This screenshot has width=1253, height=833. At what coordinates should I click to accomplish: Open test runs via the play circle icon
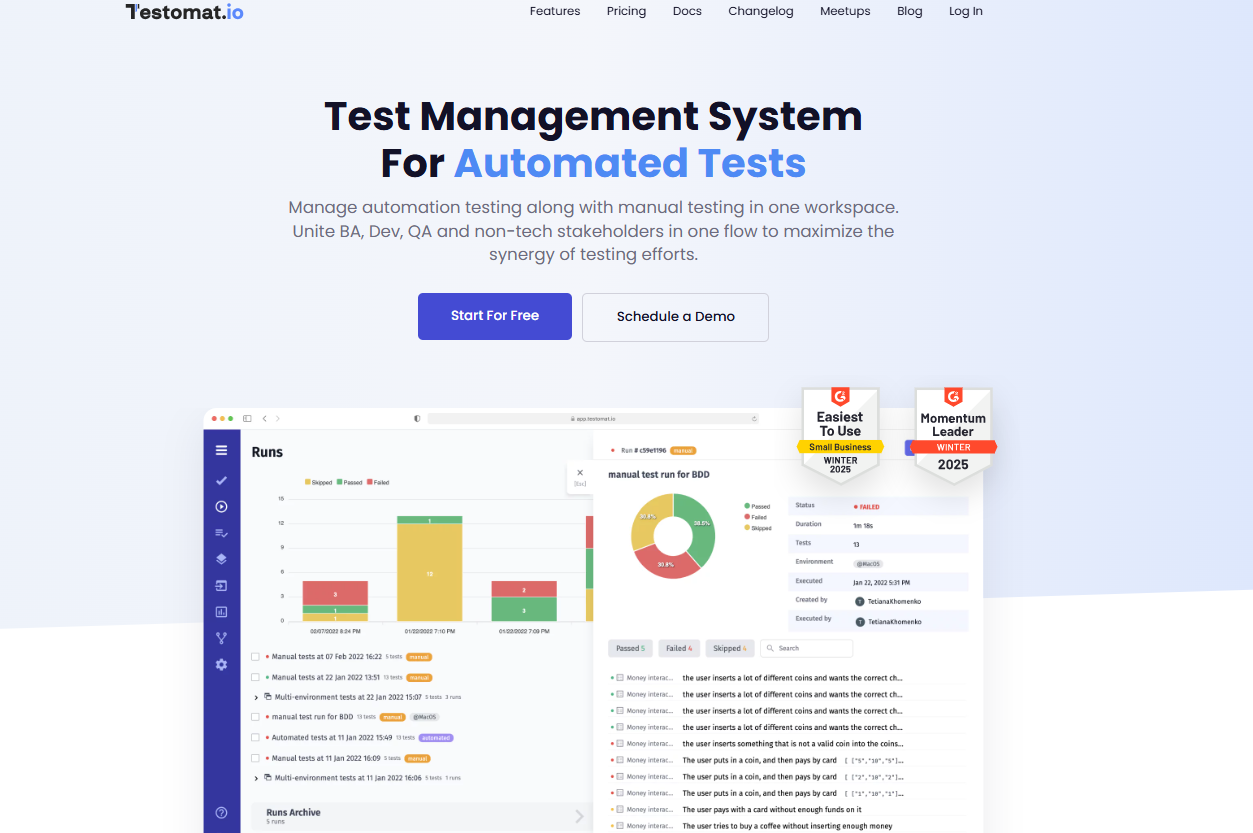click(x=221, y=506)
